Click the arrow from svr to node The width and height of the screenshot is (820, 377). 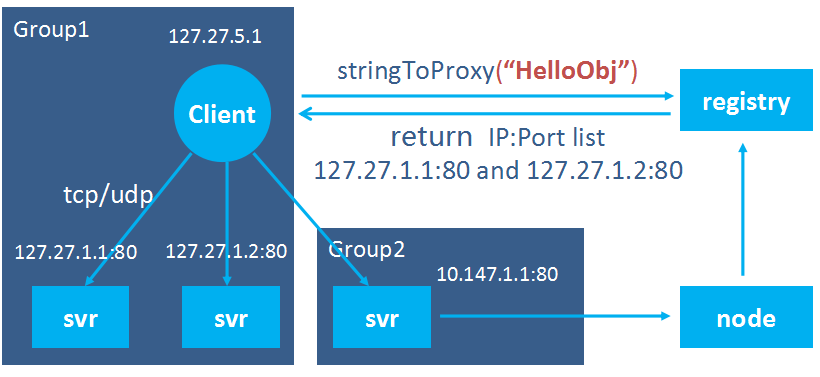point(555,316)
